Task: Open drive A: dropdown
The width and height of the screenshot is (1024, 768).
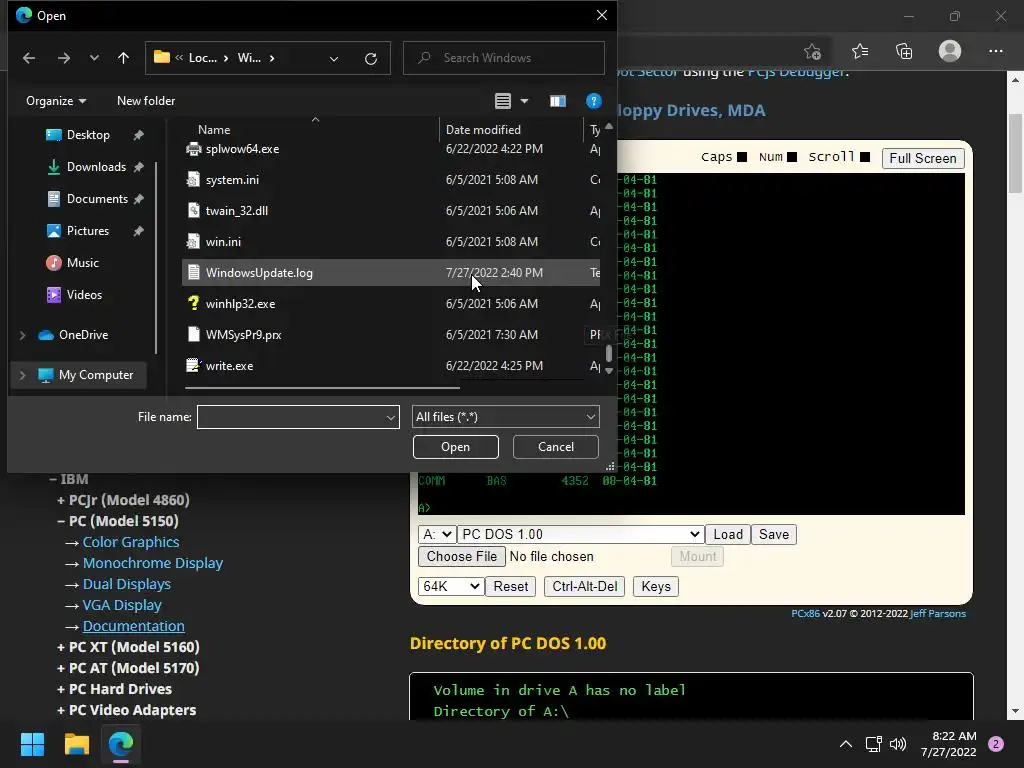Action: (437, 534)
